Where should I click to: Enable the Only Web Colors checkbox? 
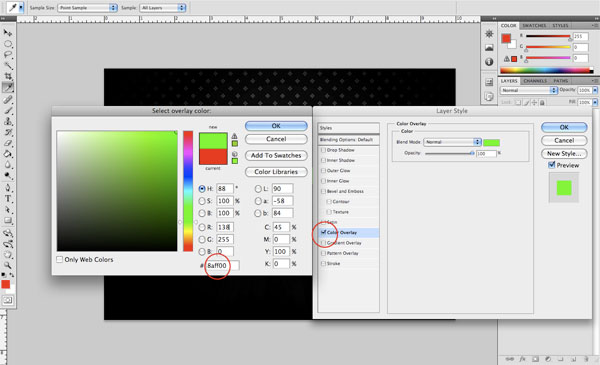(60, 259)
